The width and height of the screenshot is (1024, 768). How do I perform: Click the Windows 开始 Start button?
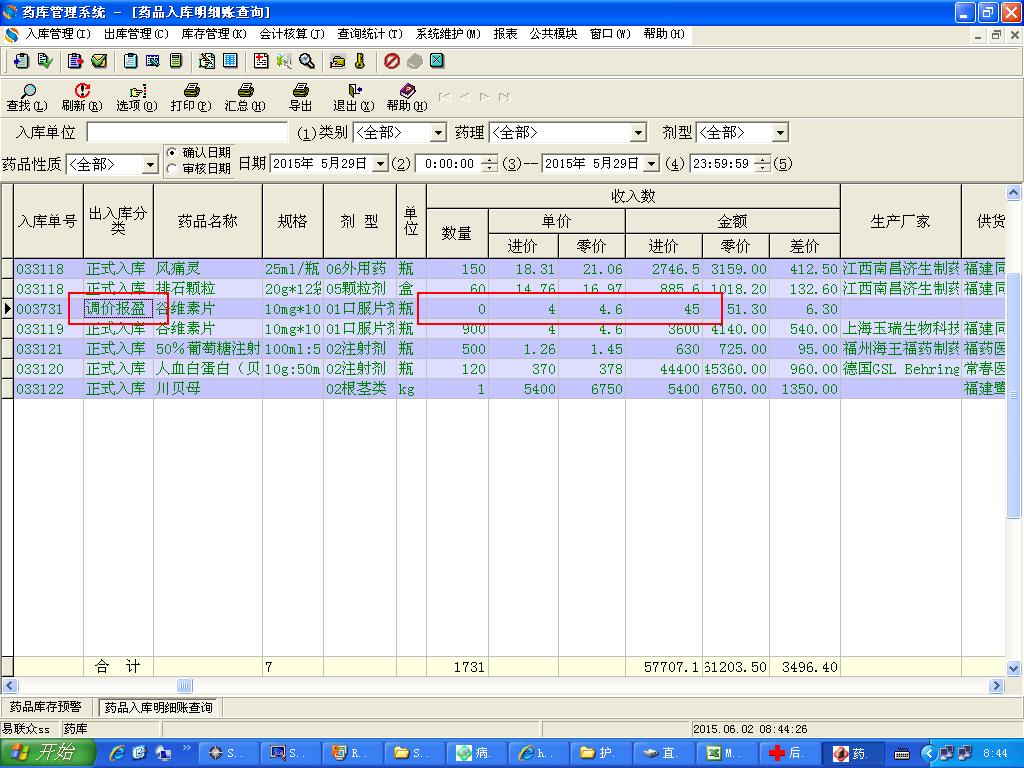(x=48, y=753)
